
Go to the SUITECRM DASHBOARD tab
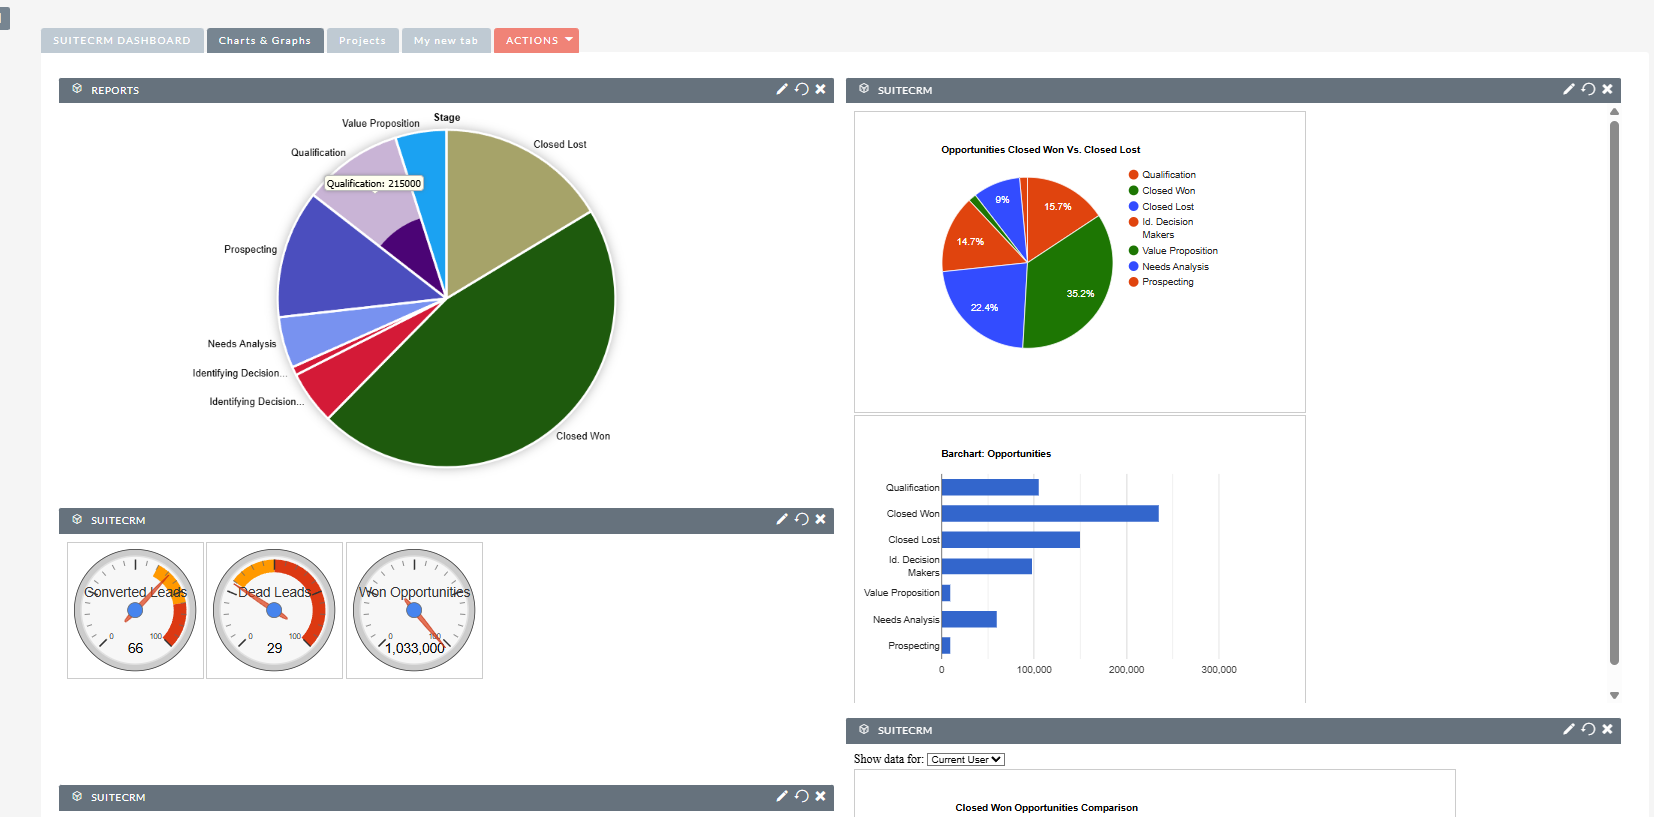[x=122, y=41]
